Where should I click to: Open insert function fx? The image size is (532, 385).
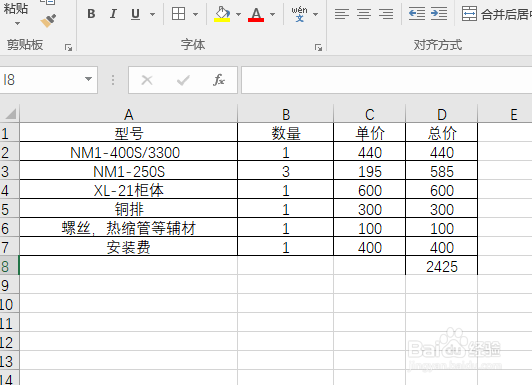[219, 80]
